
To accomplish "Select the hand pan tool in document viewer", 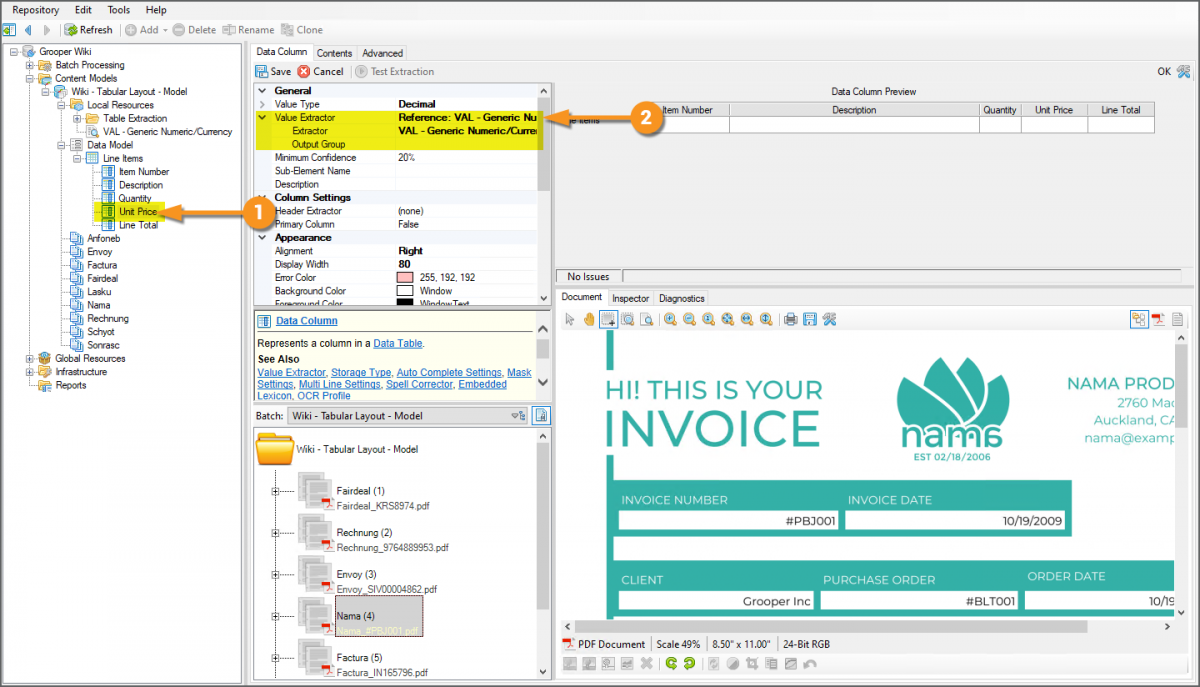I will coord(589,319).
